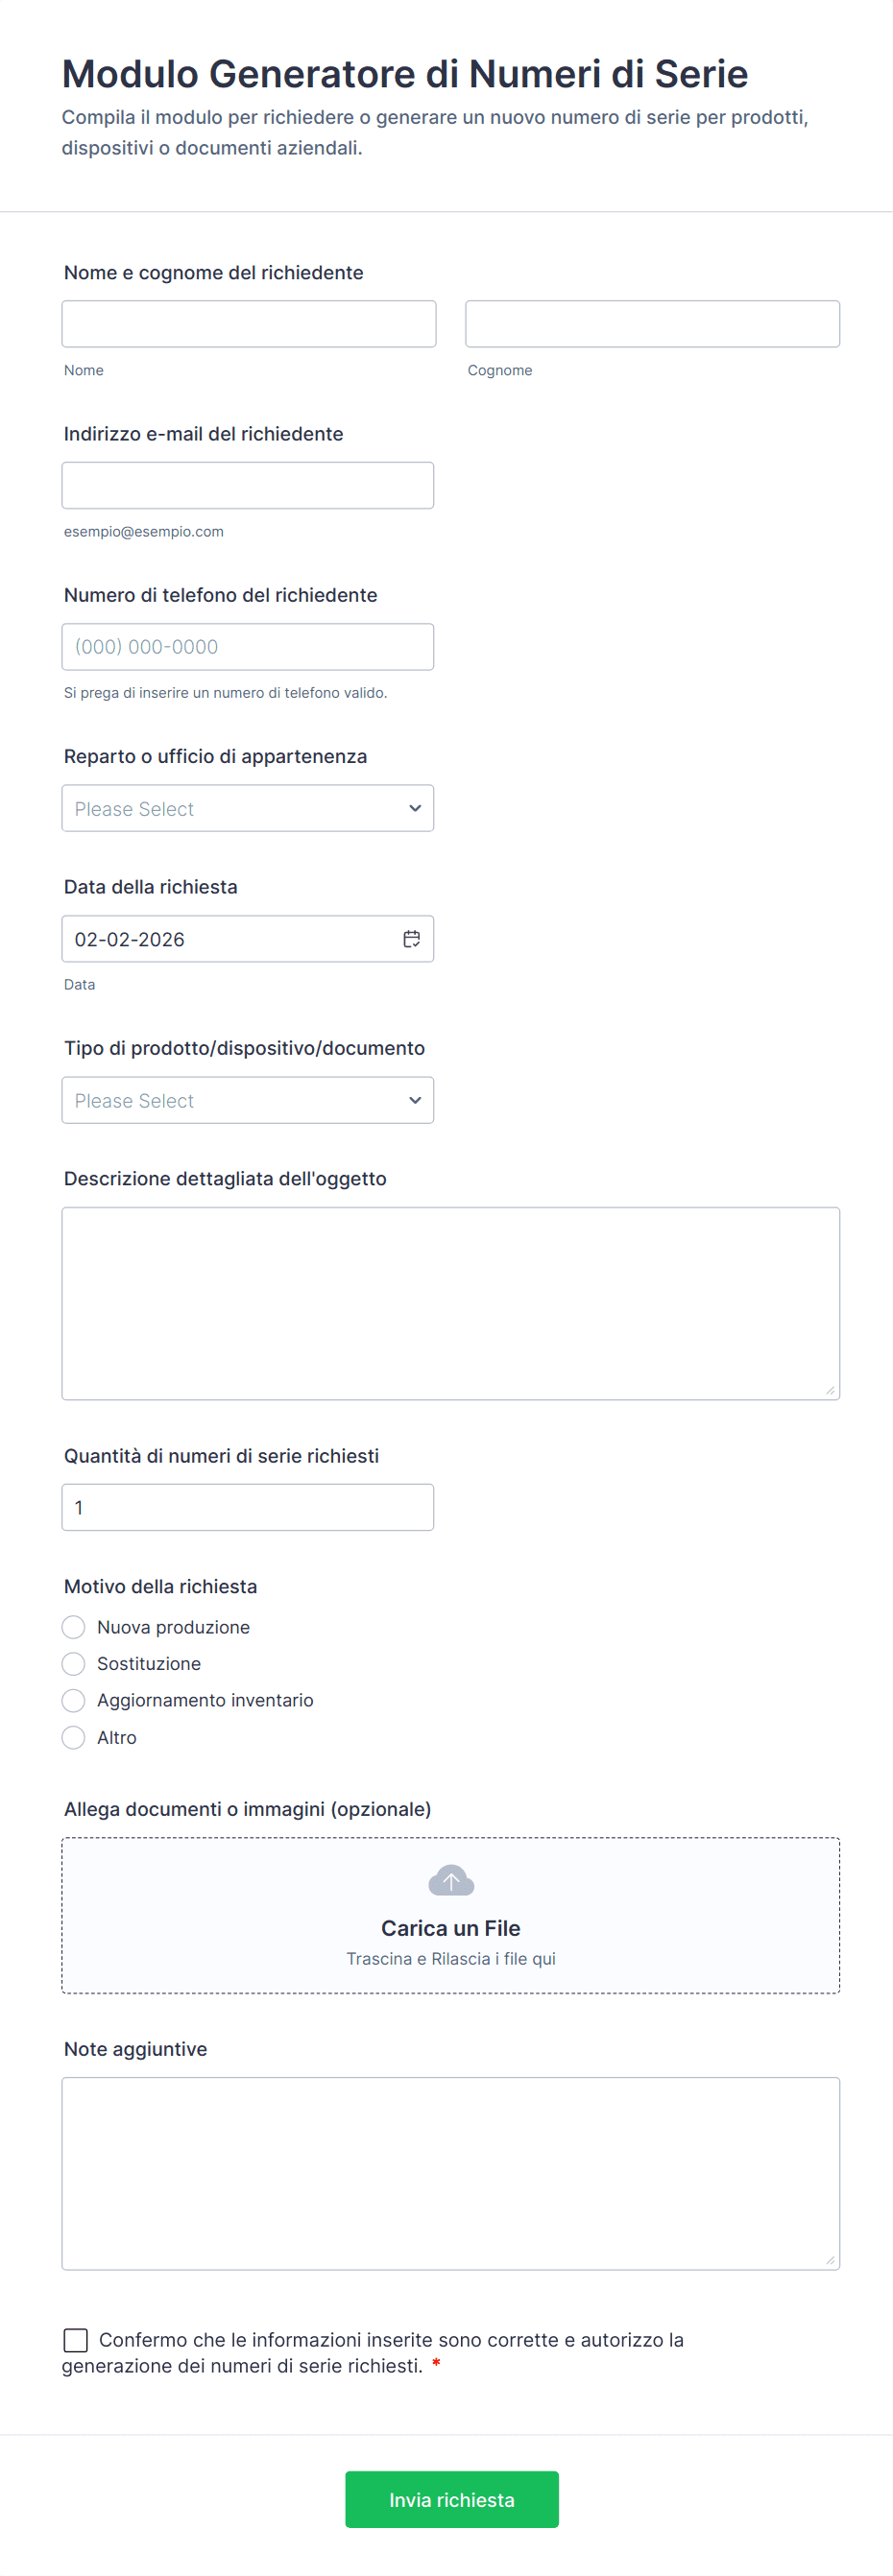Image resolution: width=893 pixels, height=2576 pixels.
Task: Tick the confirmation checkbox for serial generation
Action: coord(76,2340)
